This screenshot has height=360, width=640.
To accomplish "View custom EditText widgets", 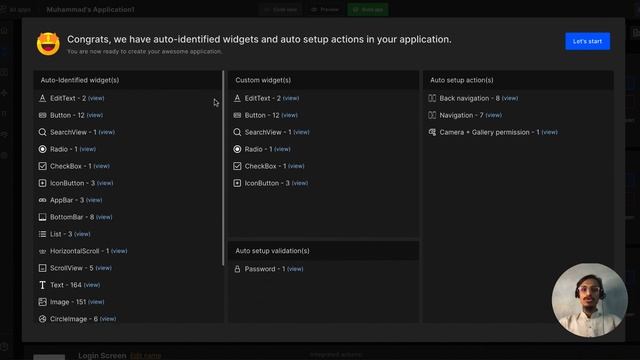I will [291, 98].
